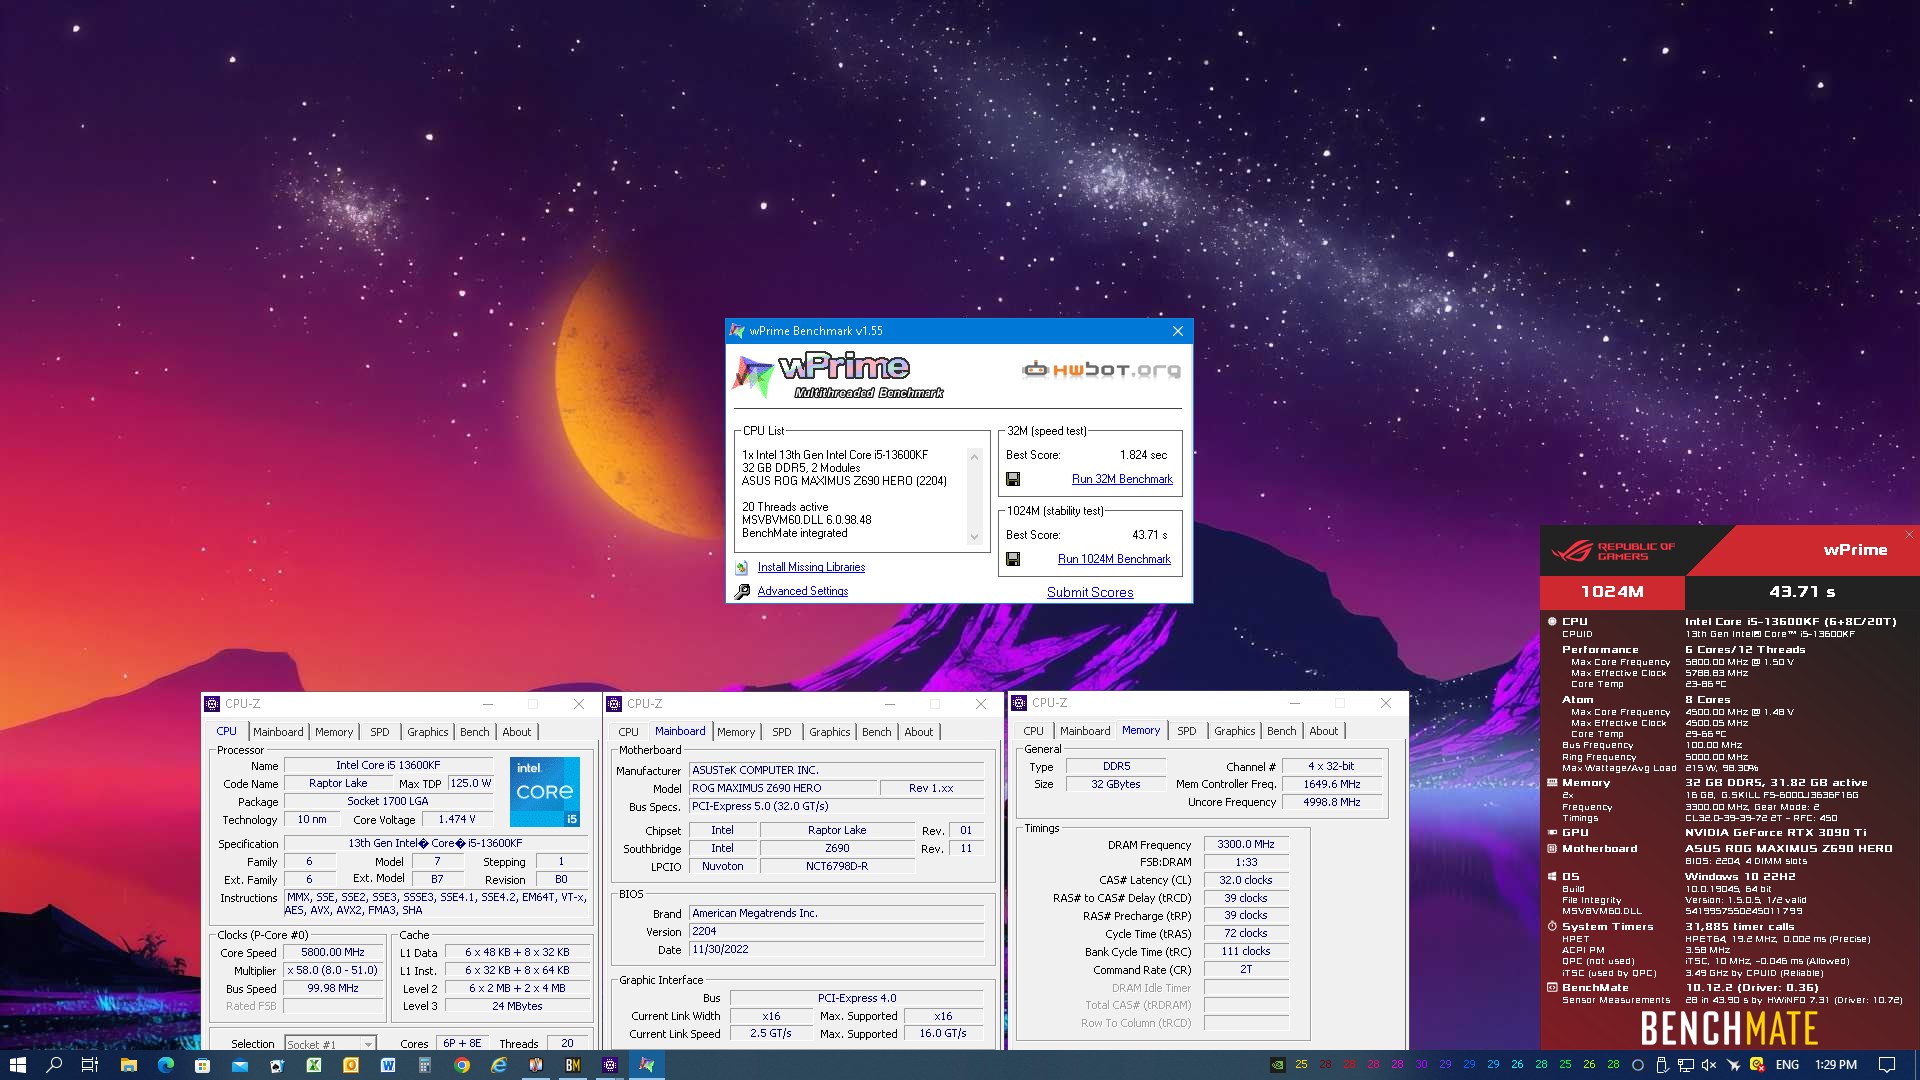Launch Excel from the taskbar

(313, 1065)
